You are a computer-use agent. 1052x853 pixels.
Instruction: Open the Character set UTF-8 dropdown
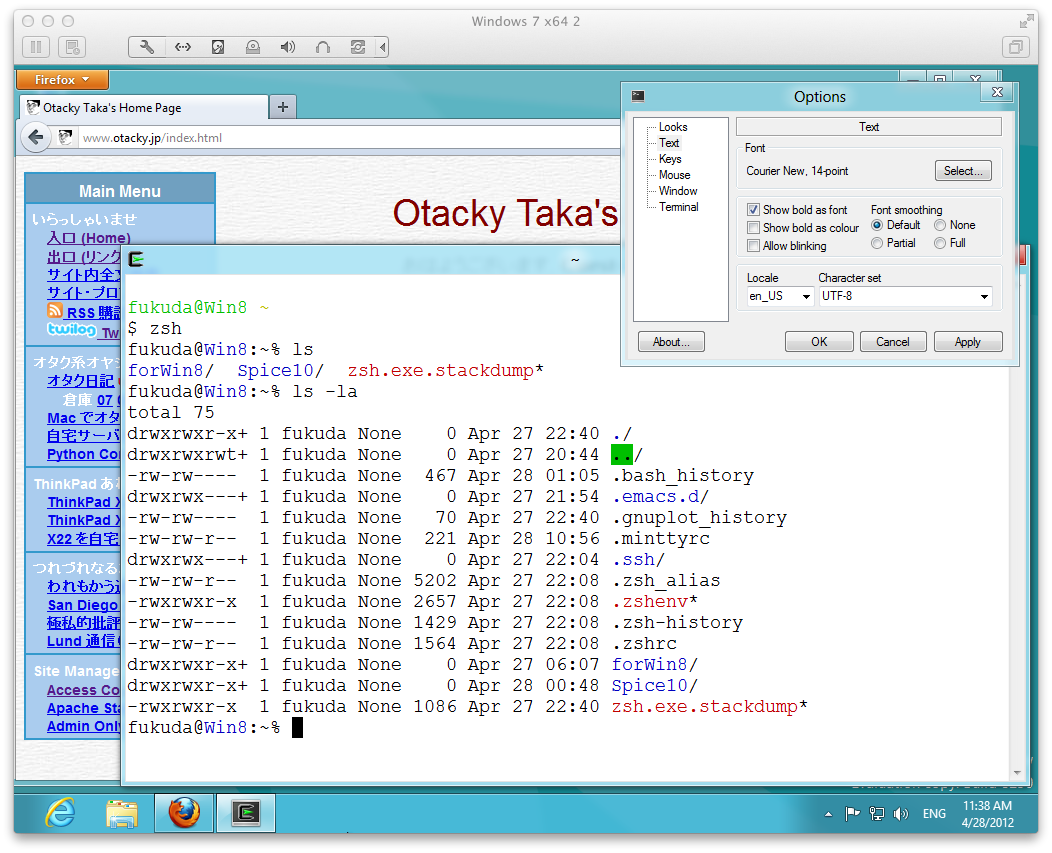click(905, 296)
